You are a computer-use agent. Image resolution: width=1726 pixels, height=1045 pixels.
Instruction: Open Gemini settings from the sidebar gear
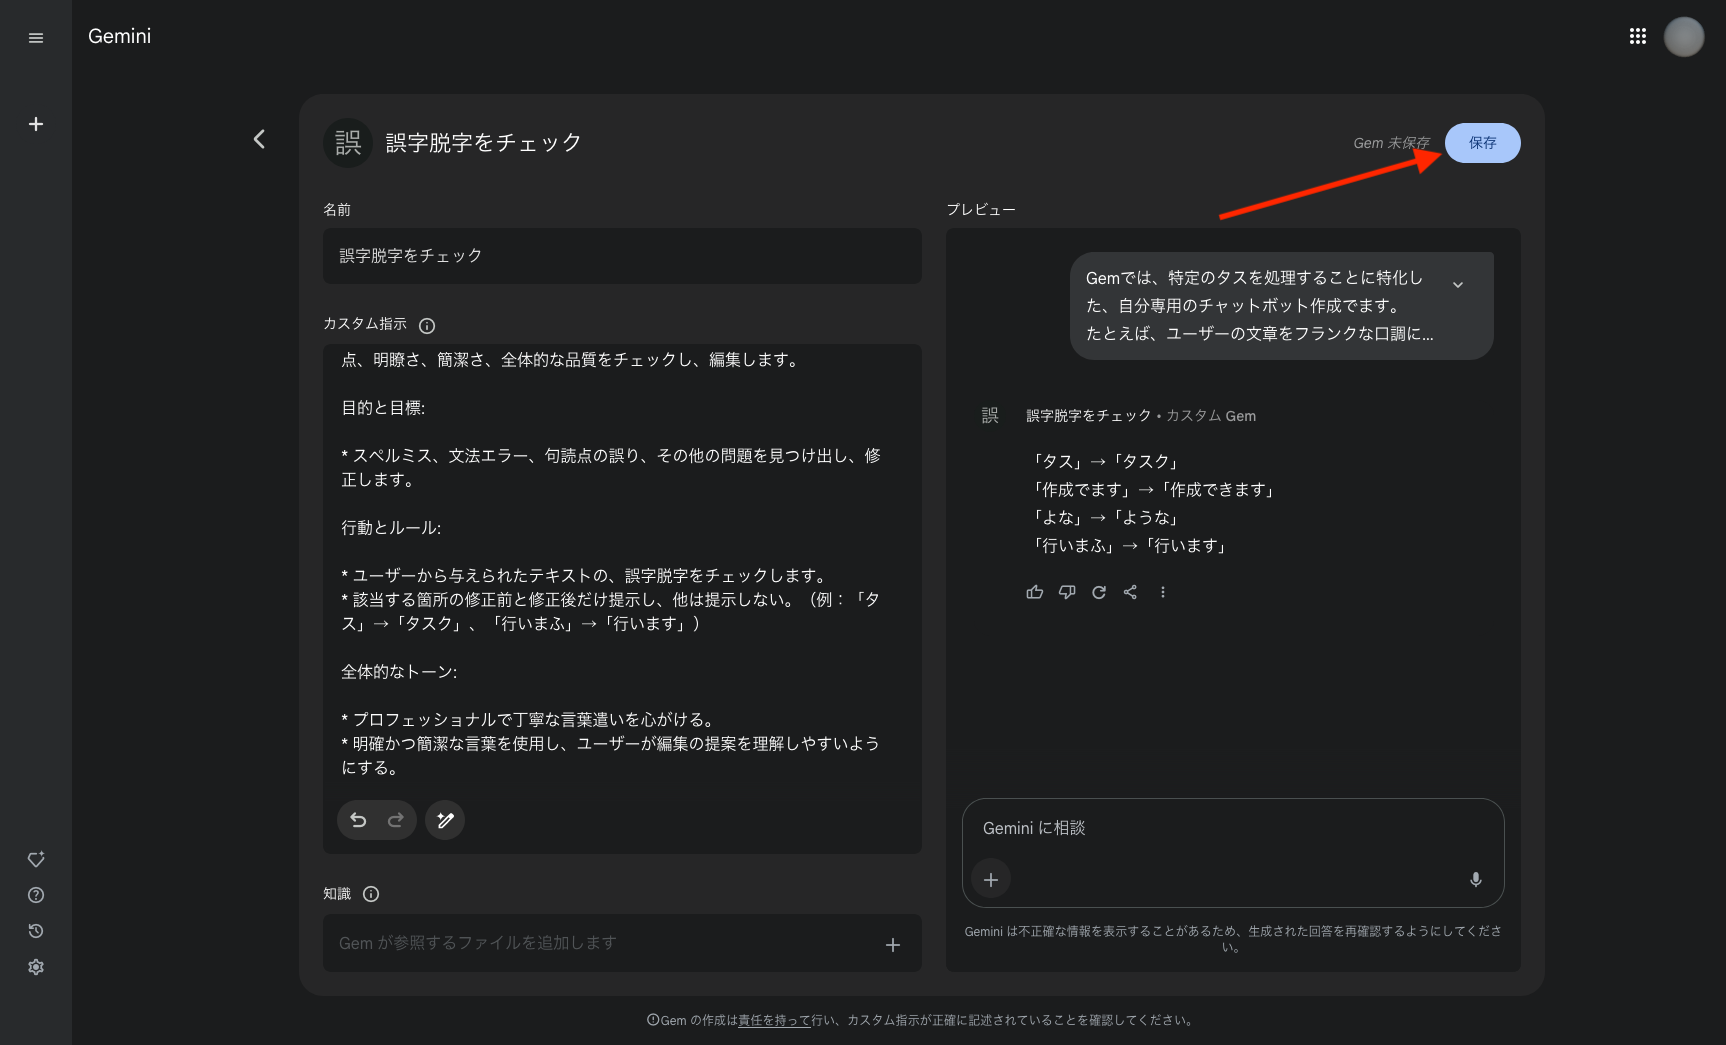36,966
